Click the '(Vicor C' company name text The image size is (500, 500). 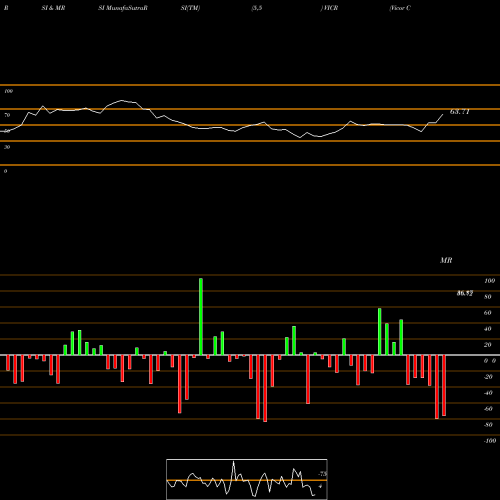click(400, 8)
